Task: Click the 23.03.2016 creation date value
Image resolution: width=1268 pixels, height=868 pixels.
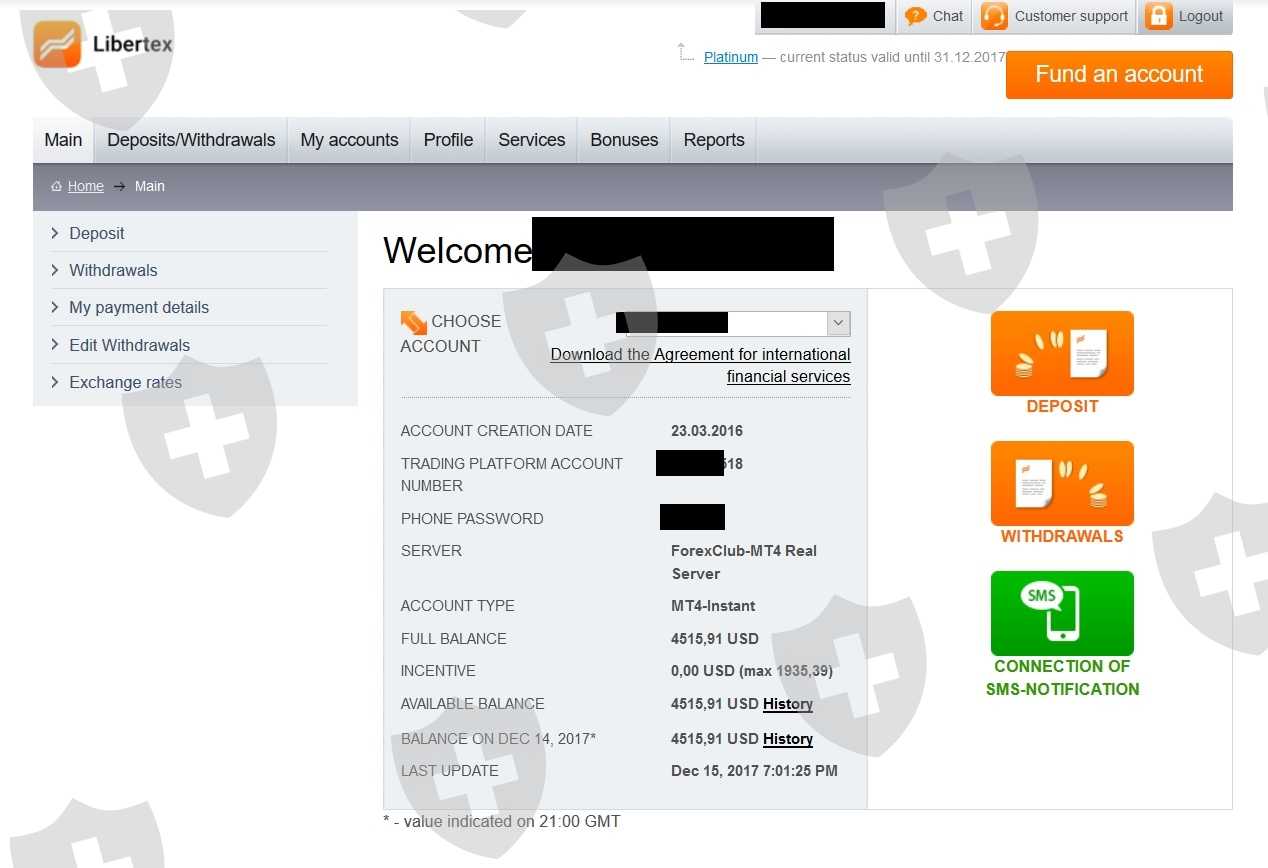Action: point(707,431)
